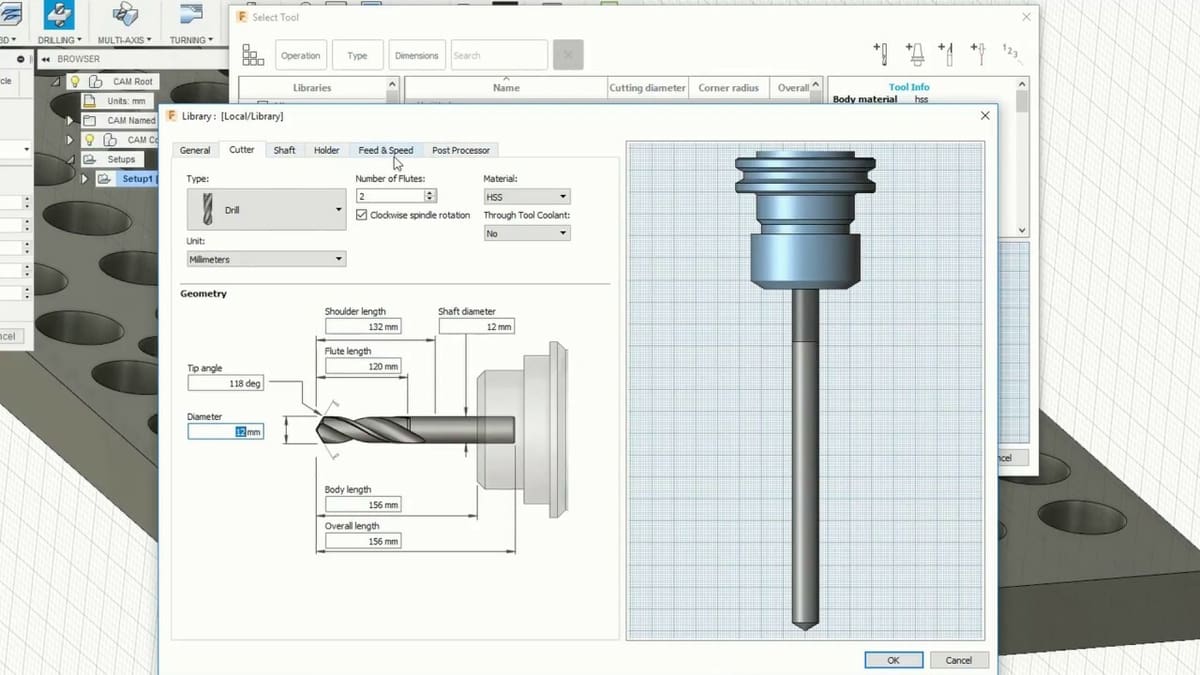This screenshot has height=675, width=1200.
Task: Collapse the BROWSER panel with double-arrow icon
Action: [x=45, y=59]
